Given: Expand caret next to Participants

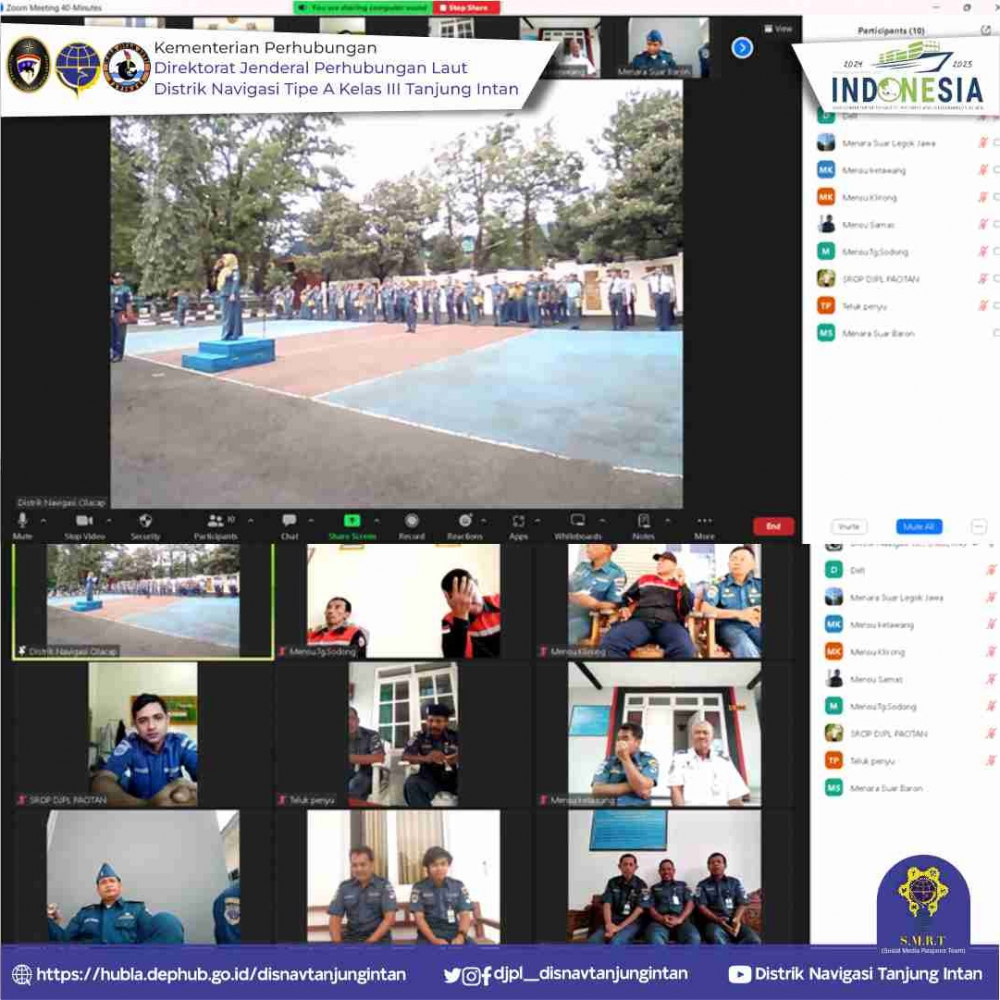Looking at the screenshot, I should point(251,520).
